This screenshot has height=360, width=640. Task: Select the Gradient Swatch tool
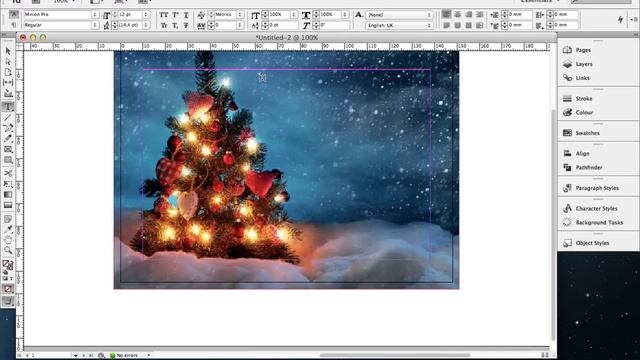8,195
